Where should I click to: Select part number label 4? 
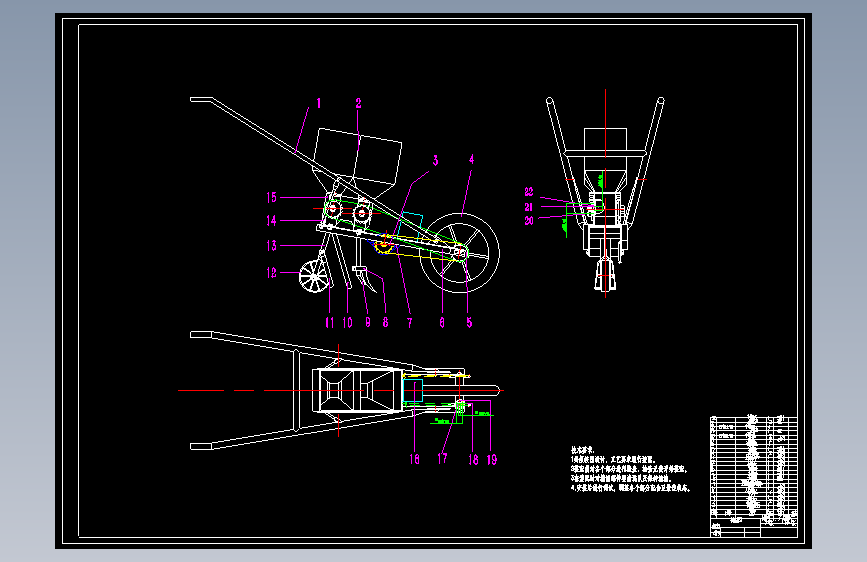tap(471, 160)
